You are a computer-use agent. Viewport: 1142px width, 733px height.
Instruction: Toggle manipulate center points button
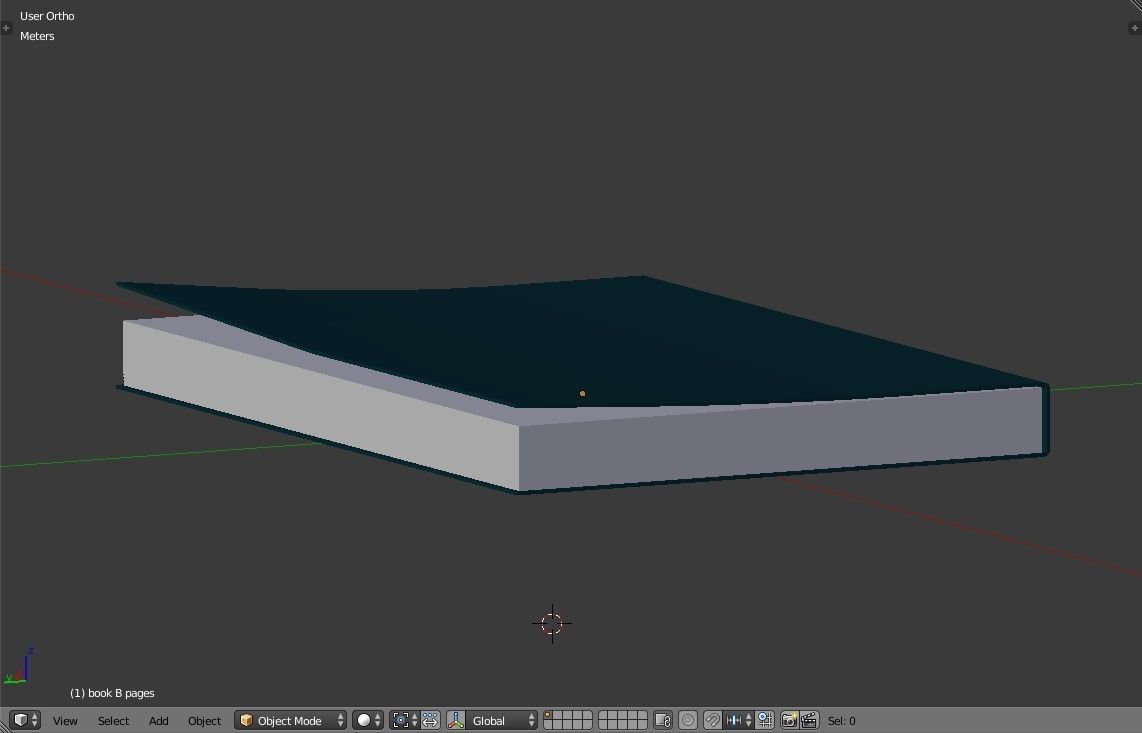(430, 721)
